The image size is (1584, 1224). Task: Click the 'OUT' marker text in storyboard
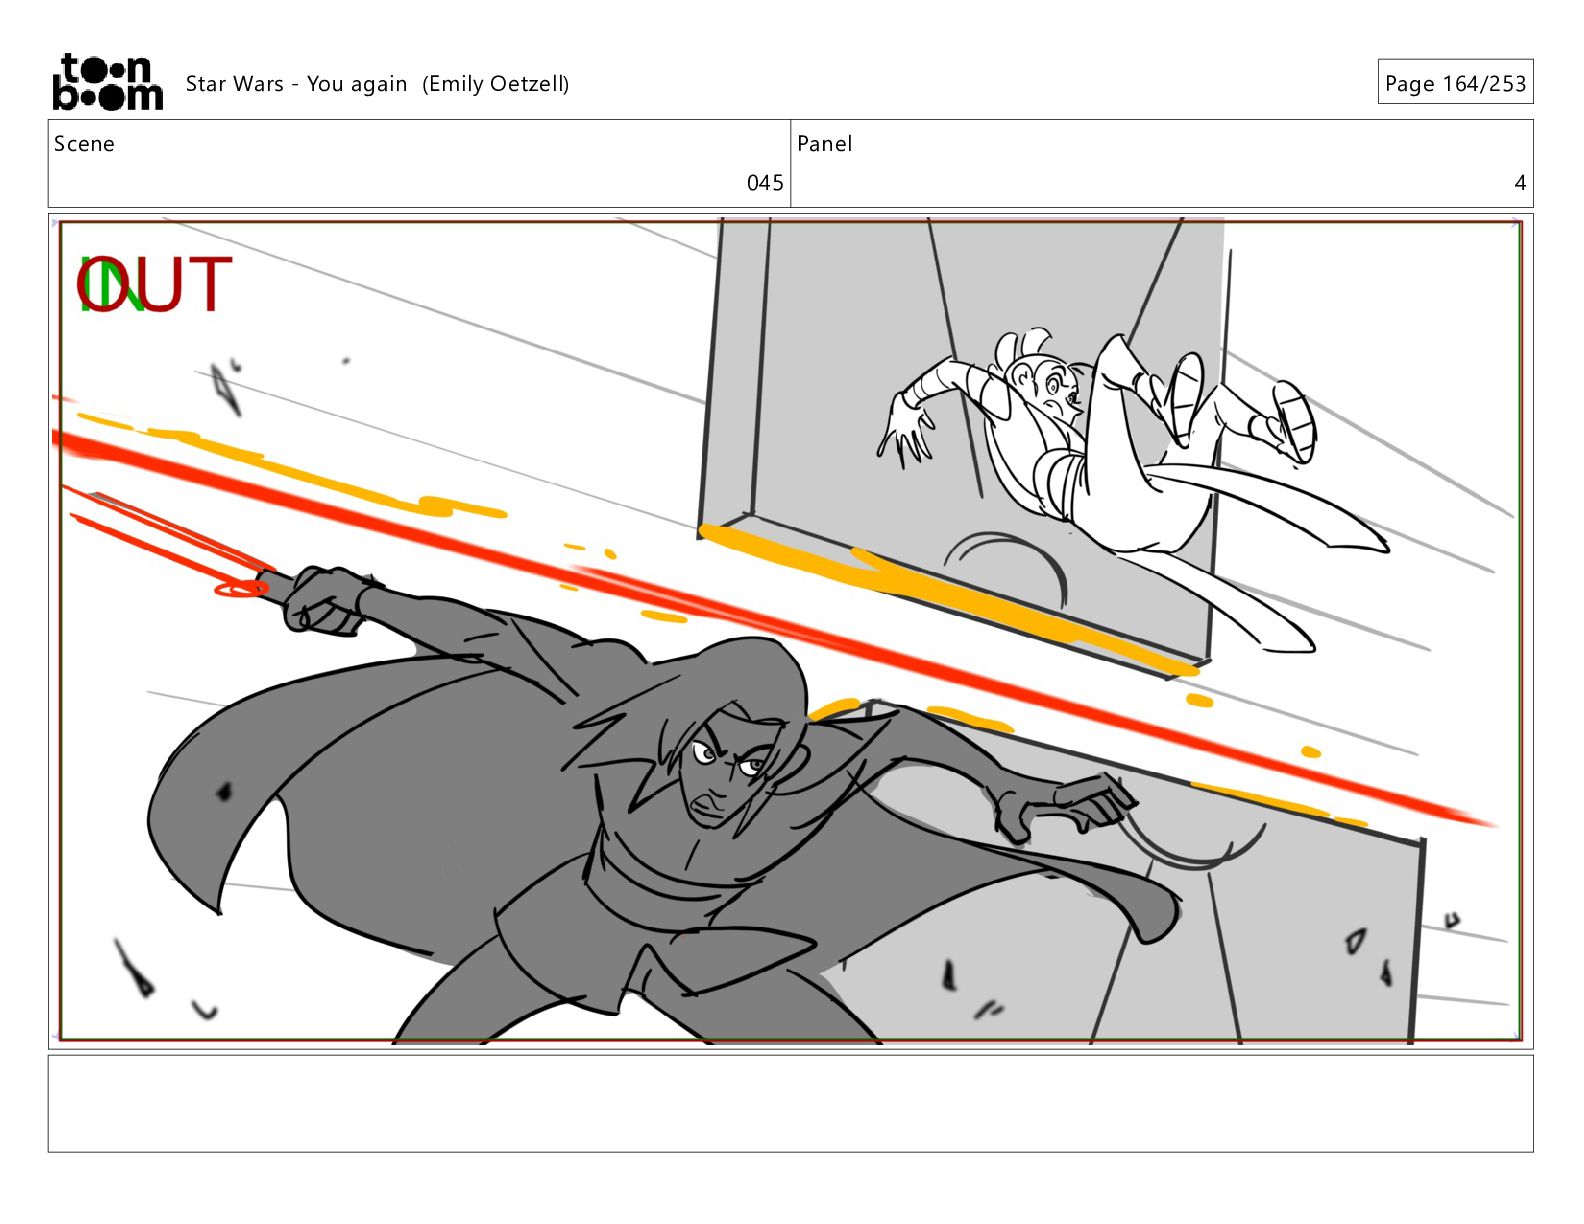(155, 284)
